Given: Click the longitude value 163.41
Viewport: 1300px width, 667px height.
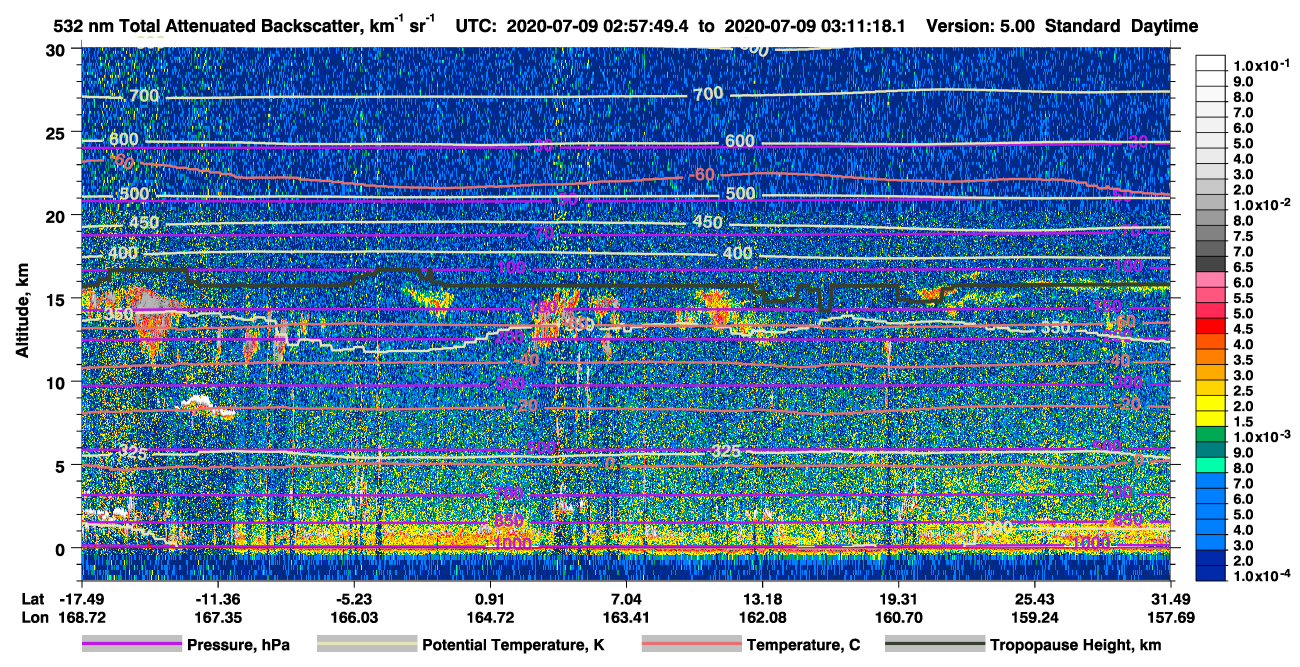Looking at the screenshot, I should (626, 617).
